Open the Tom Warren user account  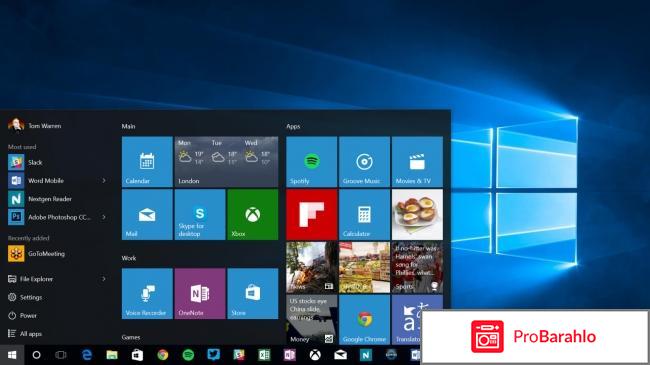tap(35, 125)
